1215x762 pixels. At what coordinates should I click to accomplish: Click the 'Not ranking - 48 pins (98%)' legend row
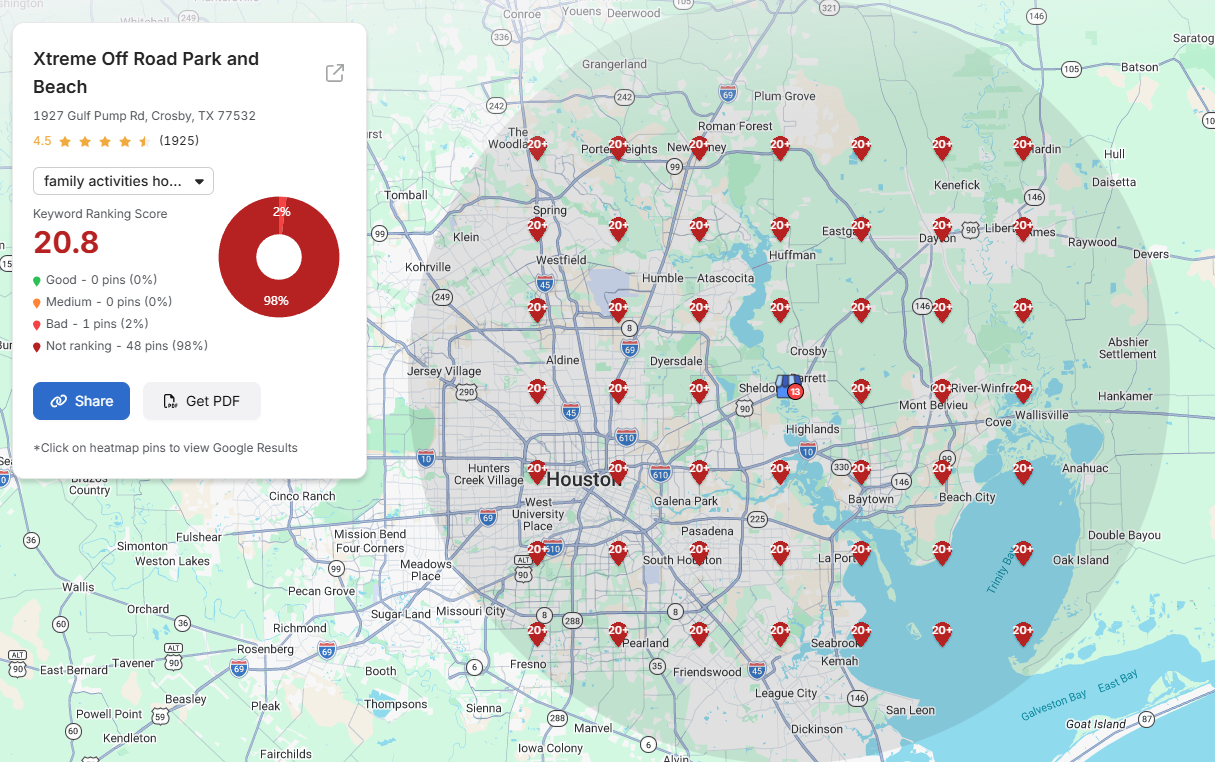(x=120, y=346)
